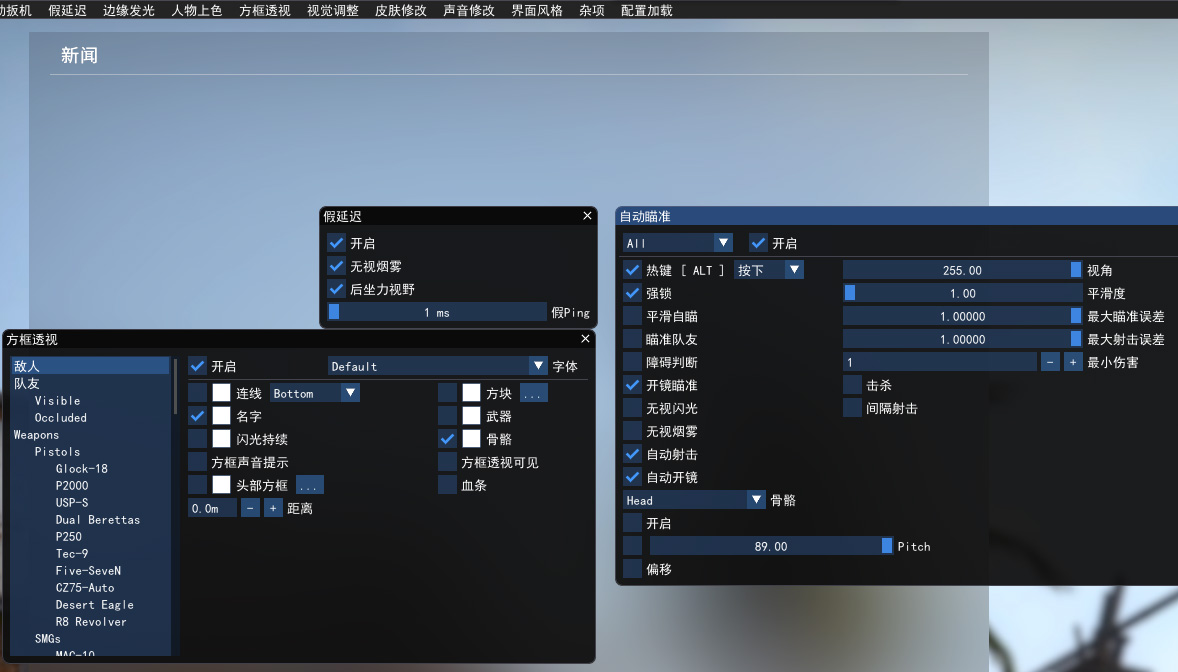
Task: Open the 皮肤修改 menu
Action: pos(400,10)
